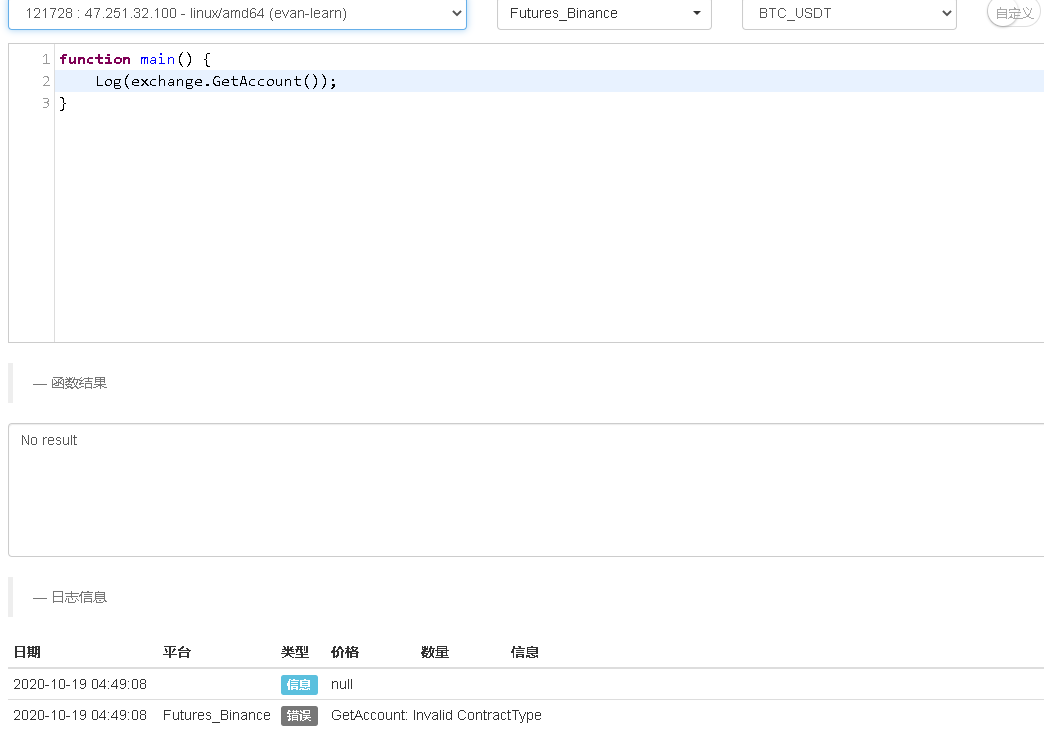
Task: Click the 函数结果 section heading
Action: pyautogui.click(x=79, y=383)
